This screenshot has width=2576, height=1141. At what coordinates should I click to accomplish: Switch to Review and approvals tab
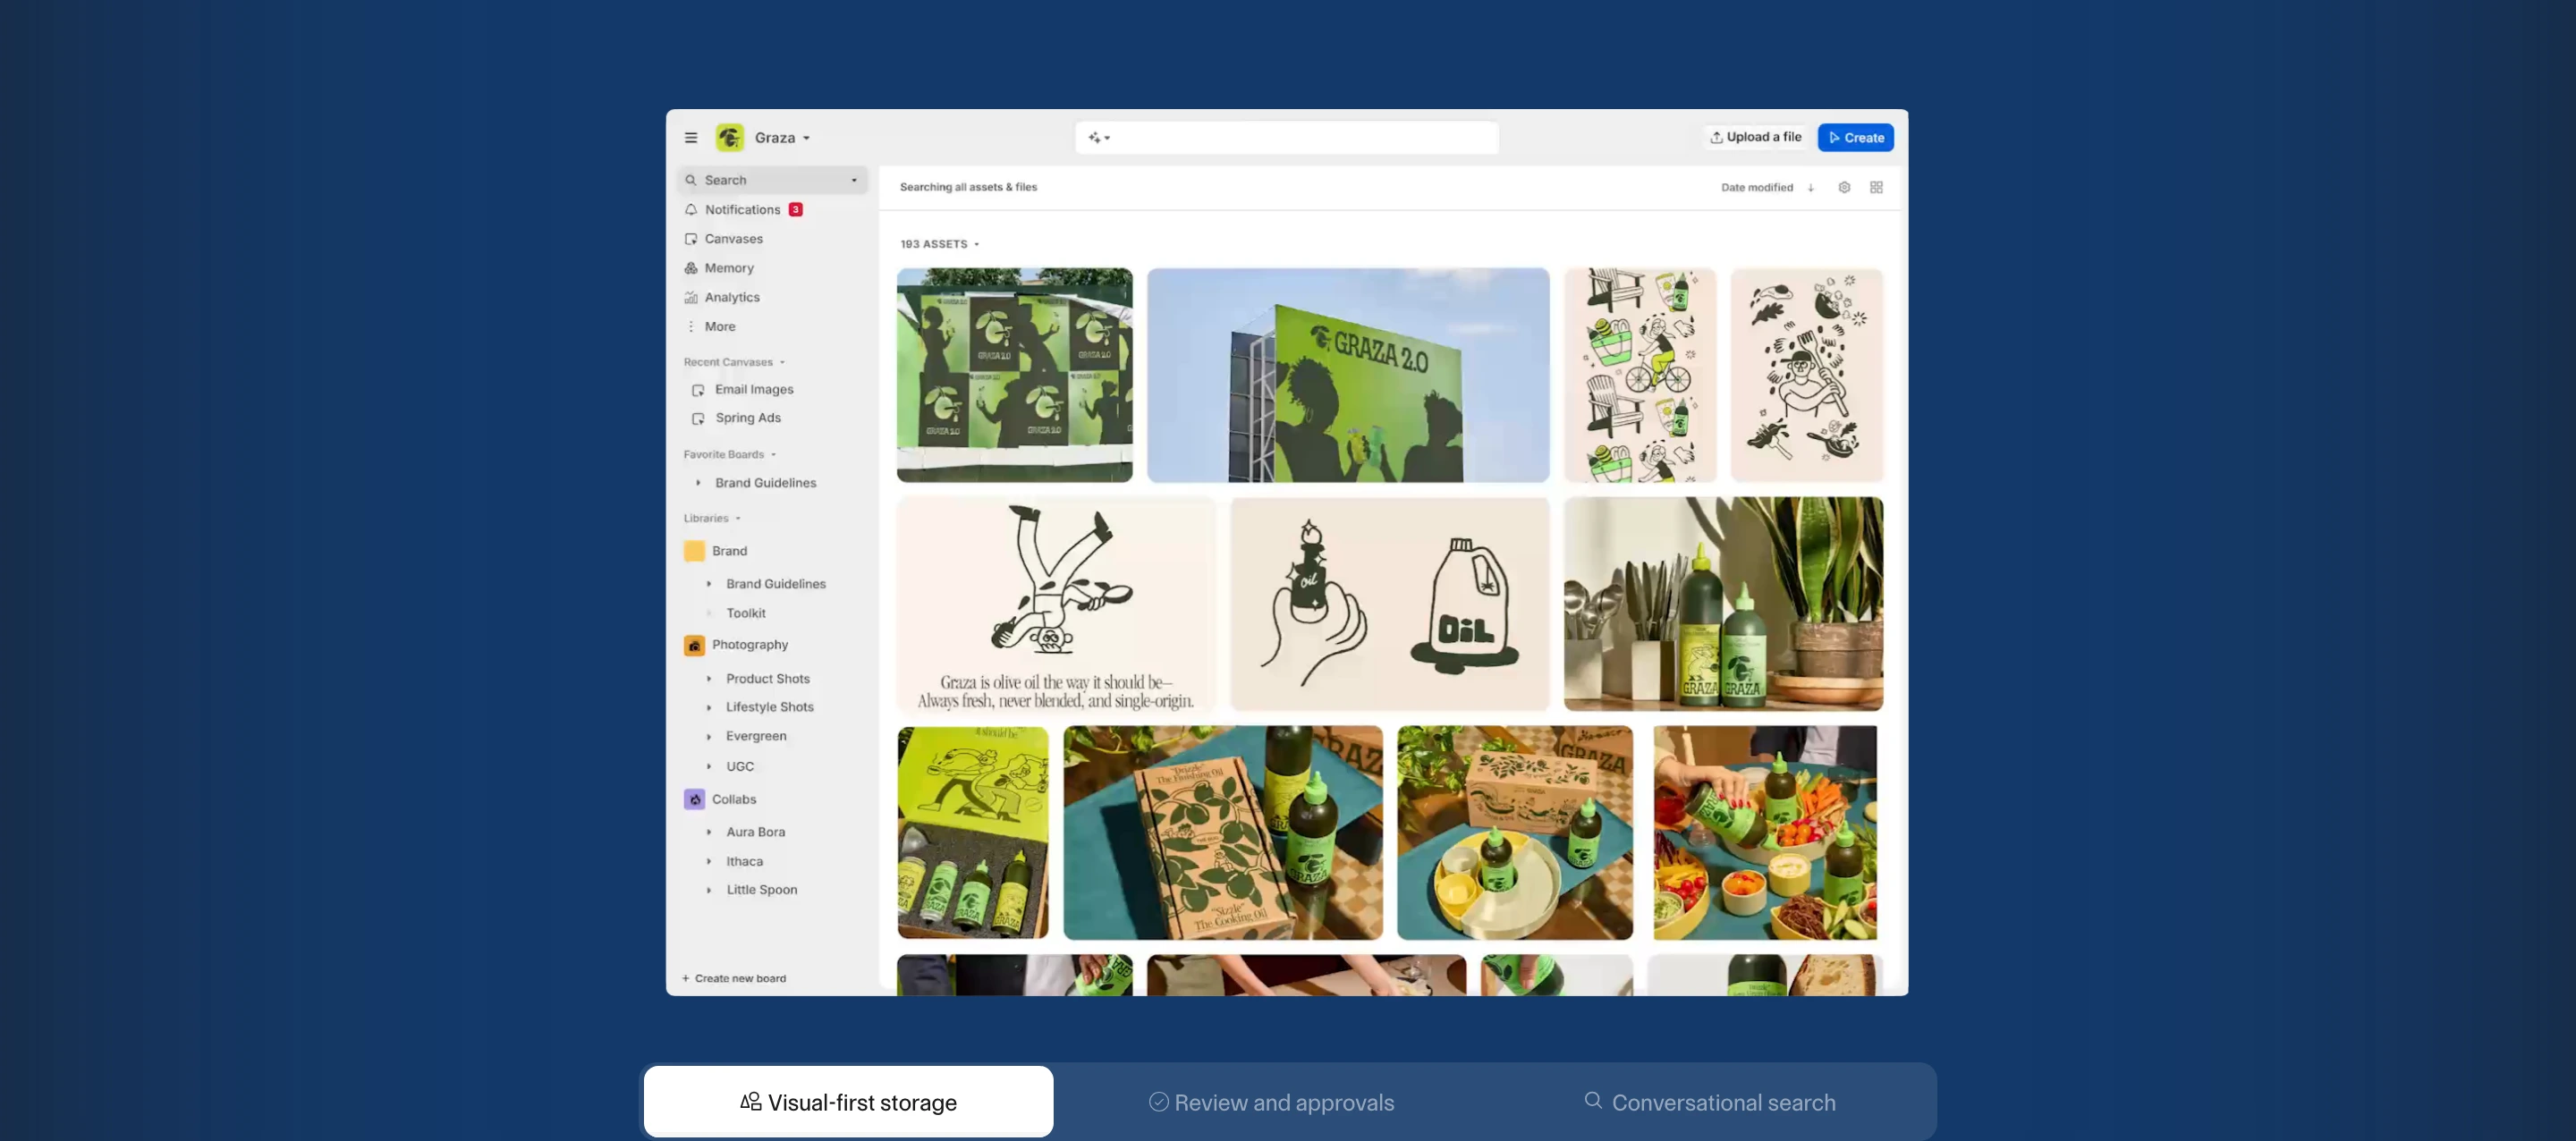[1272, 1102]
